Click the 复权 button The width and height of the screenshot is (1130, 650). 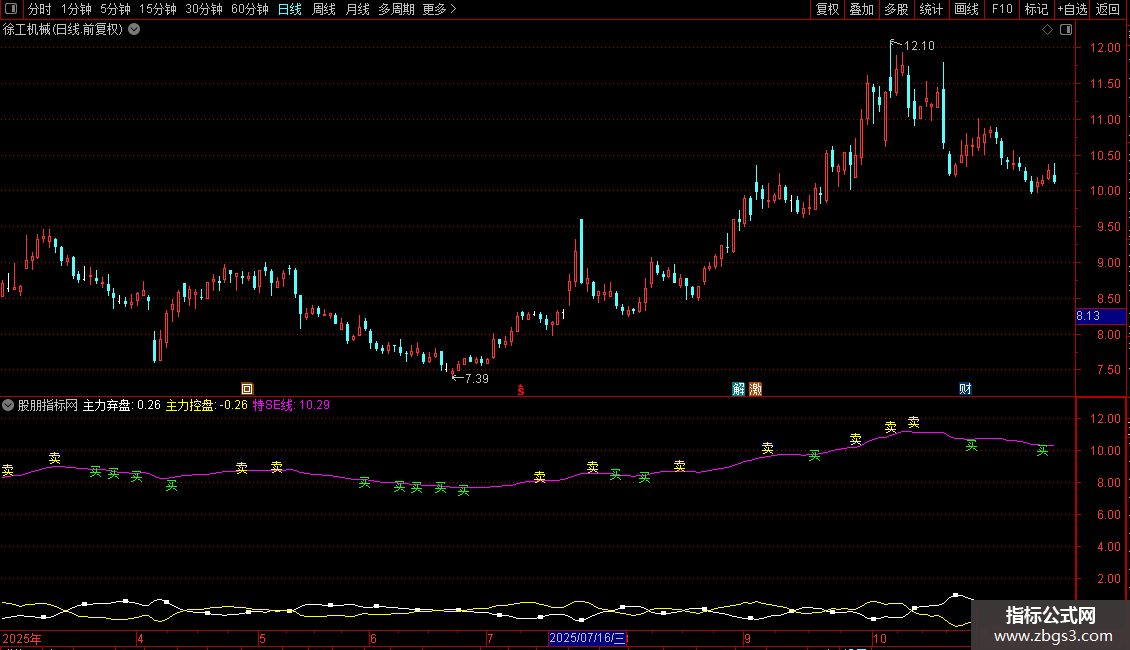pos(827,9)
